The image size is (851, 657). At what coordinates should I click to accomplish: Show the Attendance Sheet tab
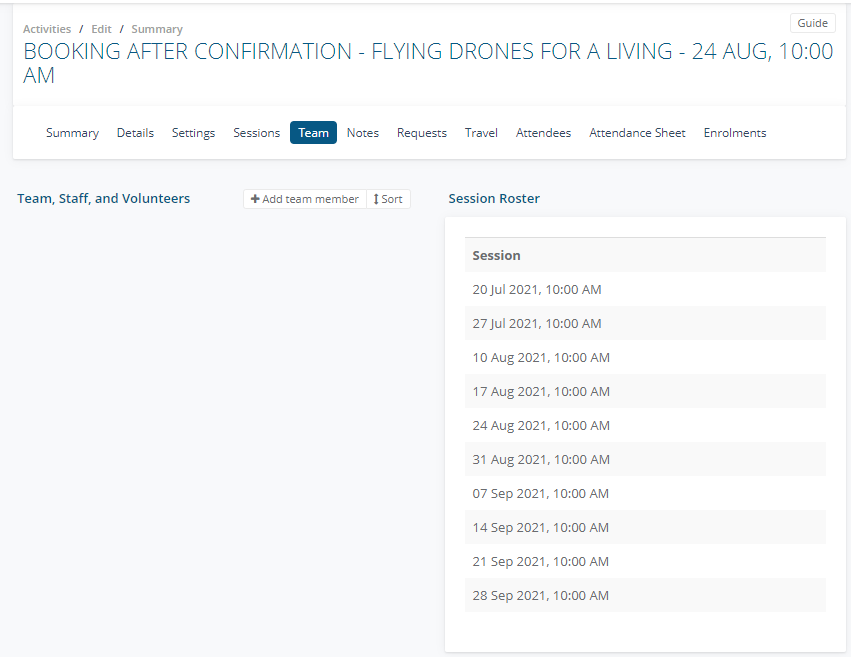pos(637,133)
